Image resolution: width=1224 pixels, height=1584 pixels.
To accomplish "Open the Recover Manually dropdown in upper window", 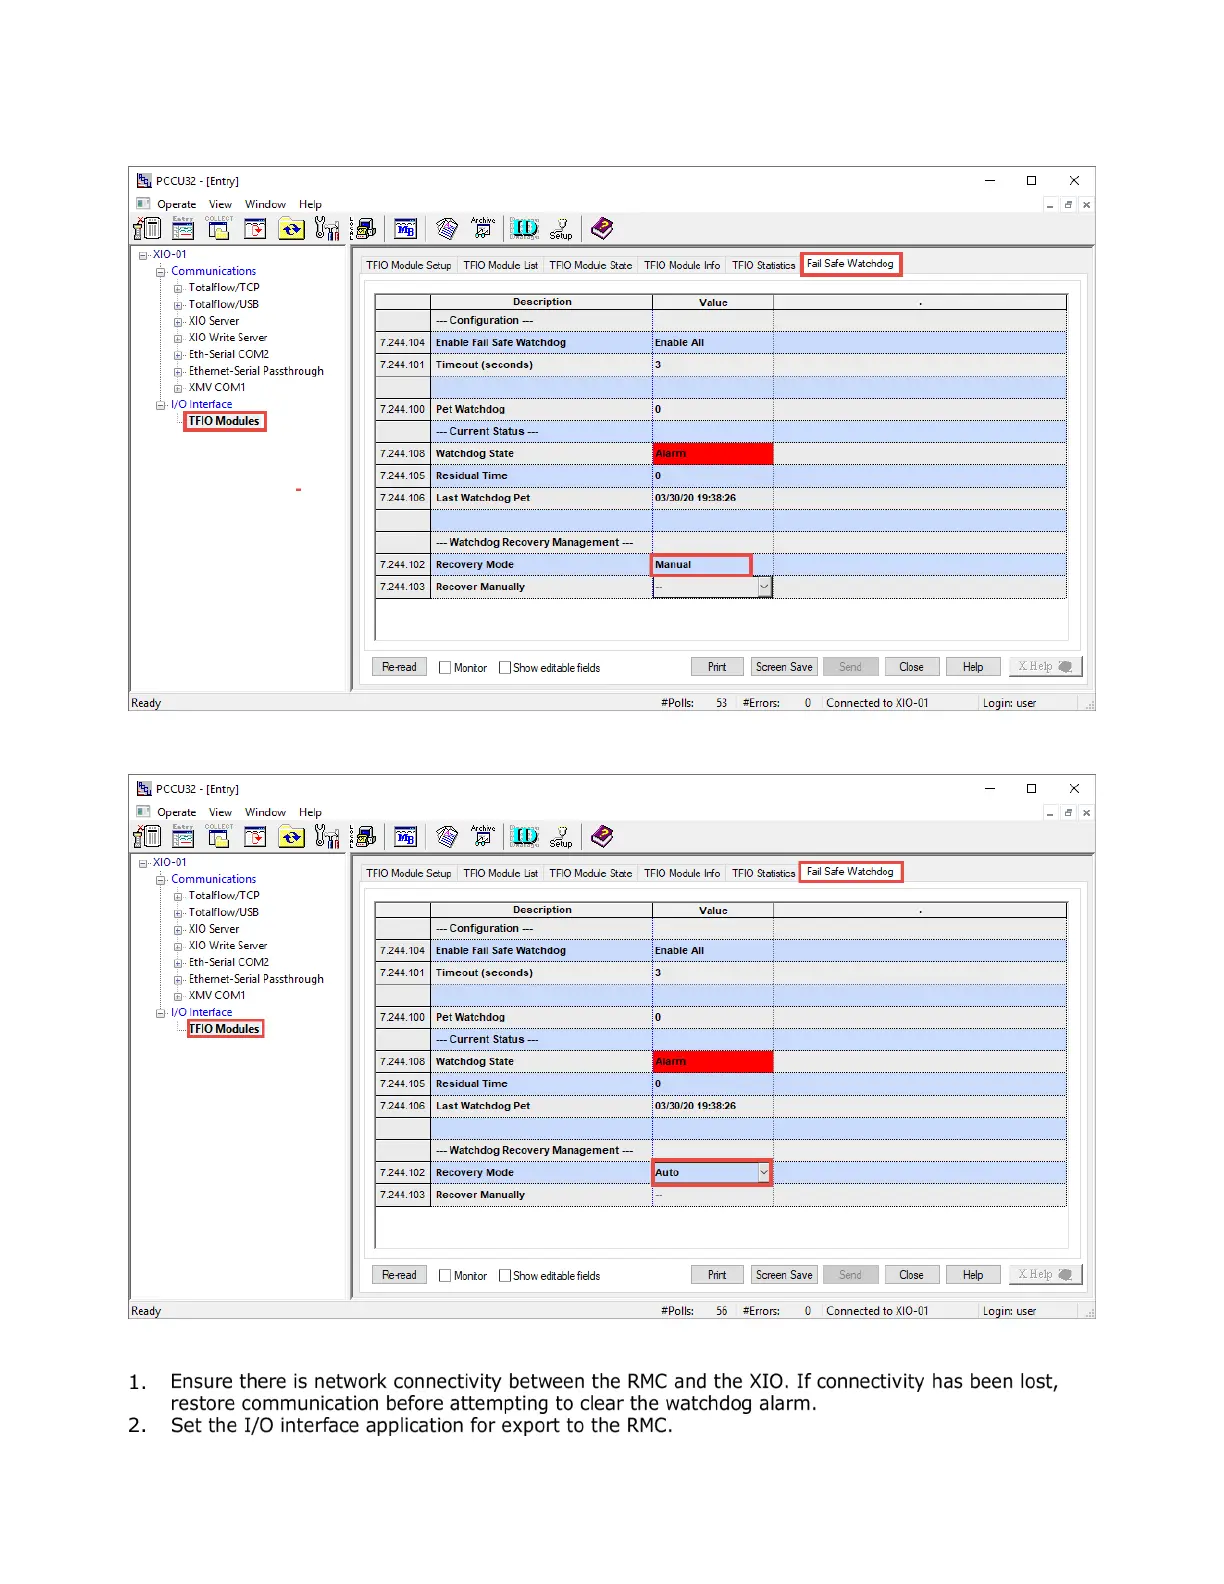I will (764, 587).
